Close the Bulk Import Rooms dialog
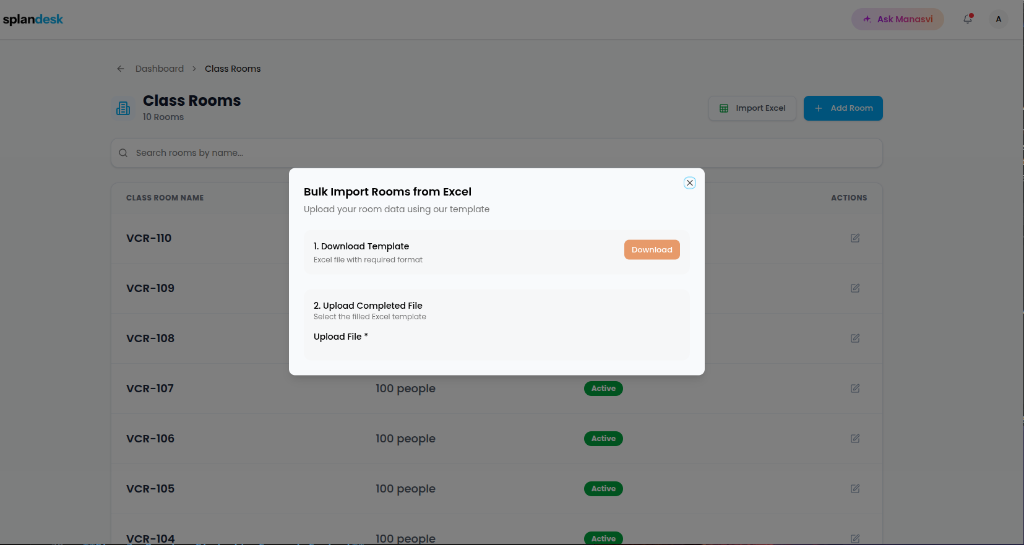Image resolution: width=1024 pixels, height=545 pixels. click(690, 183)
